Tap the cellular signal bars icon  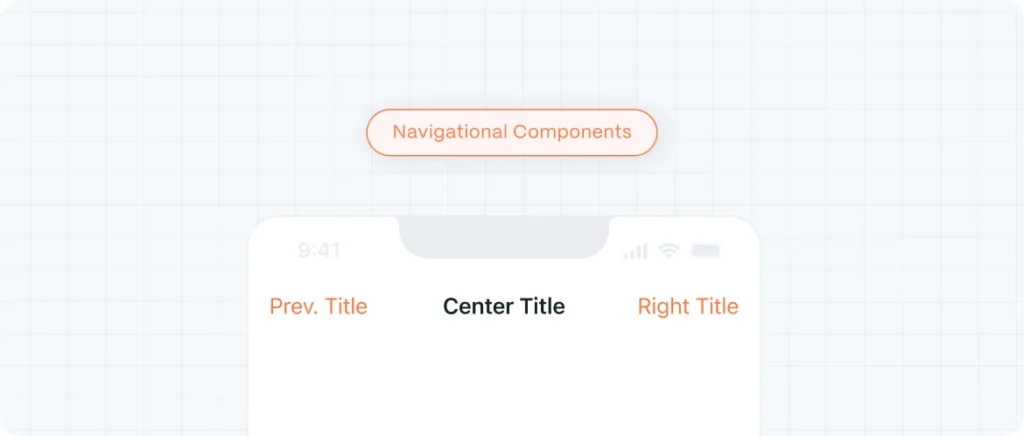635,251
